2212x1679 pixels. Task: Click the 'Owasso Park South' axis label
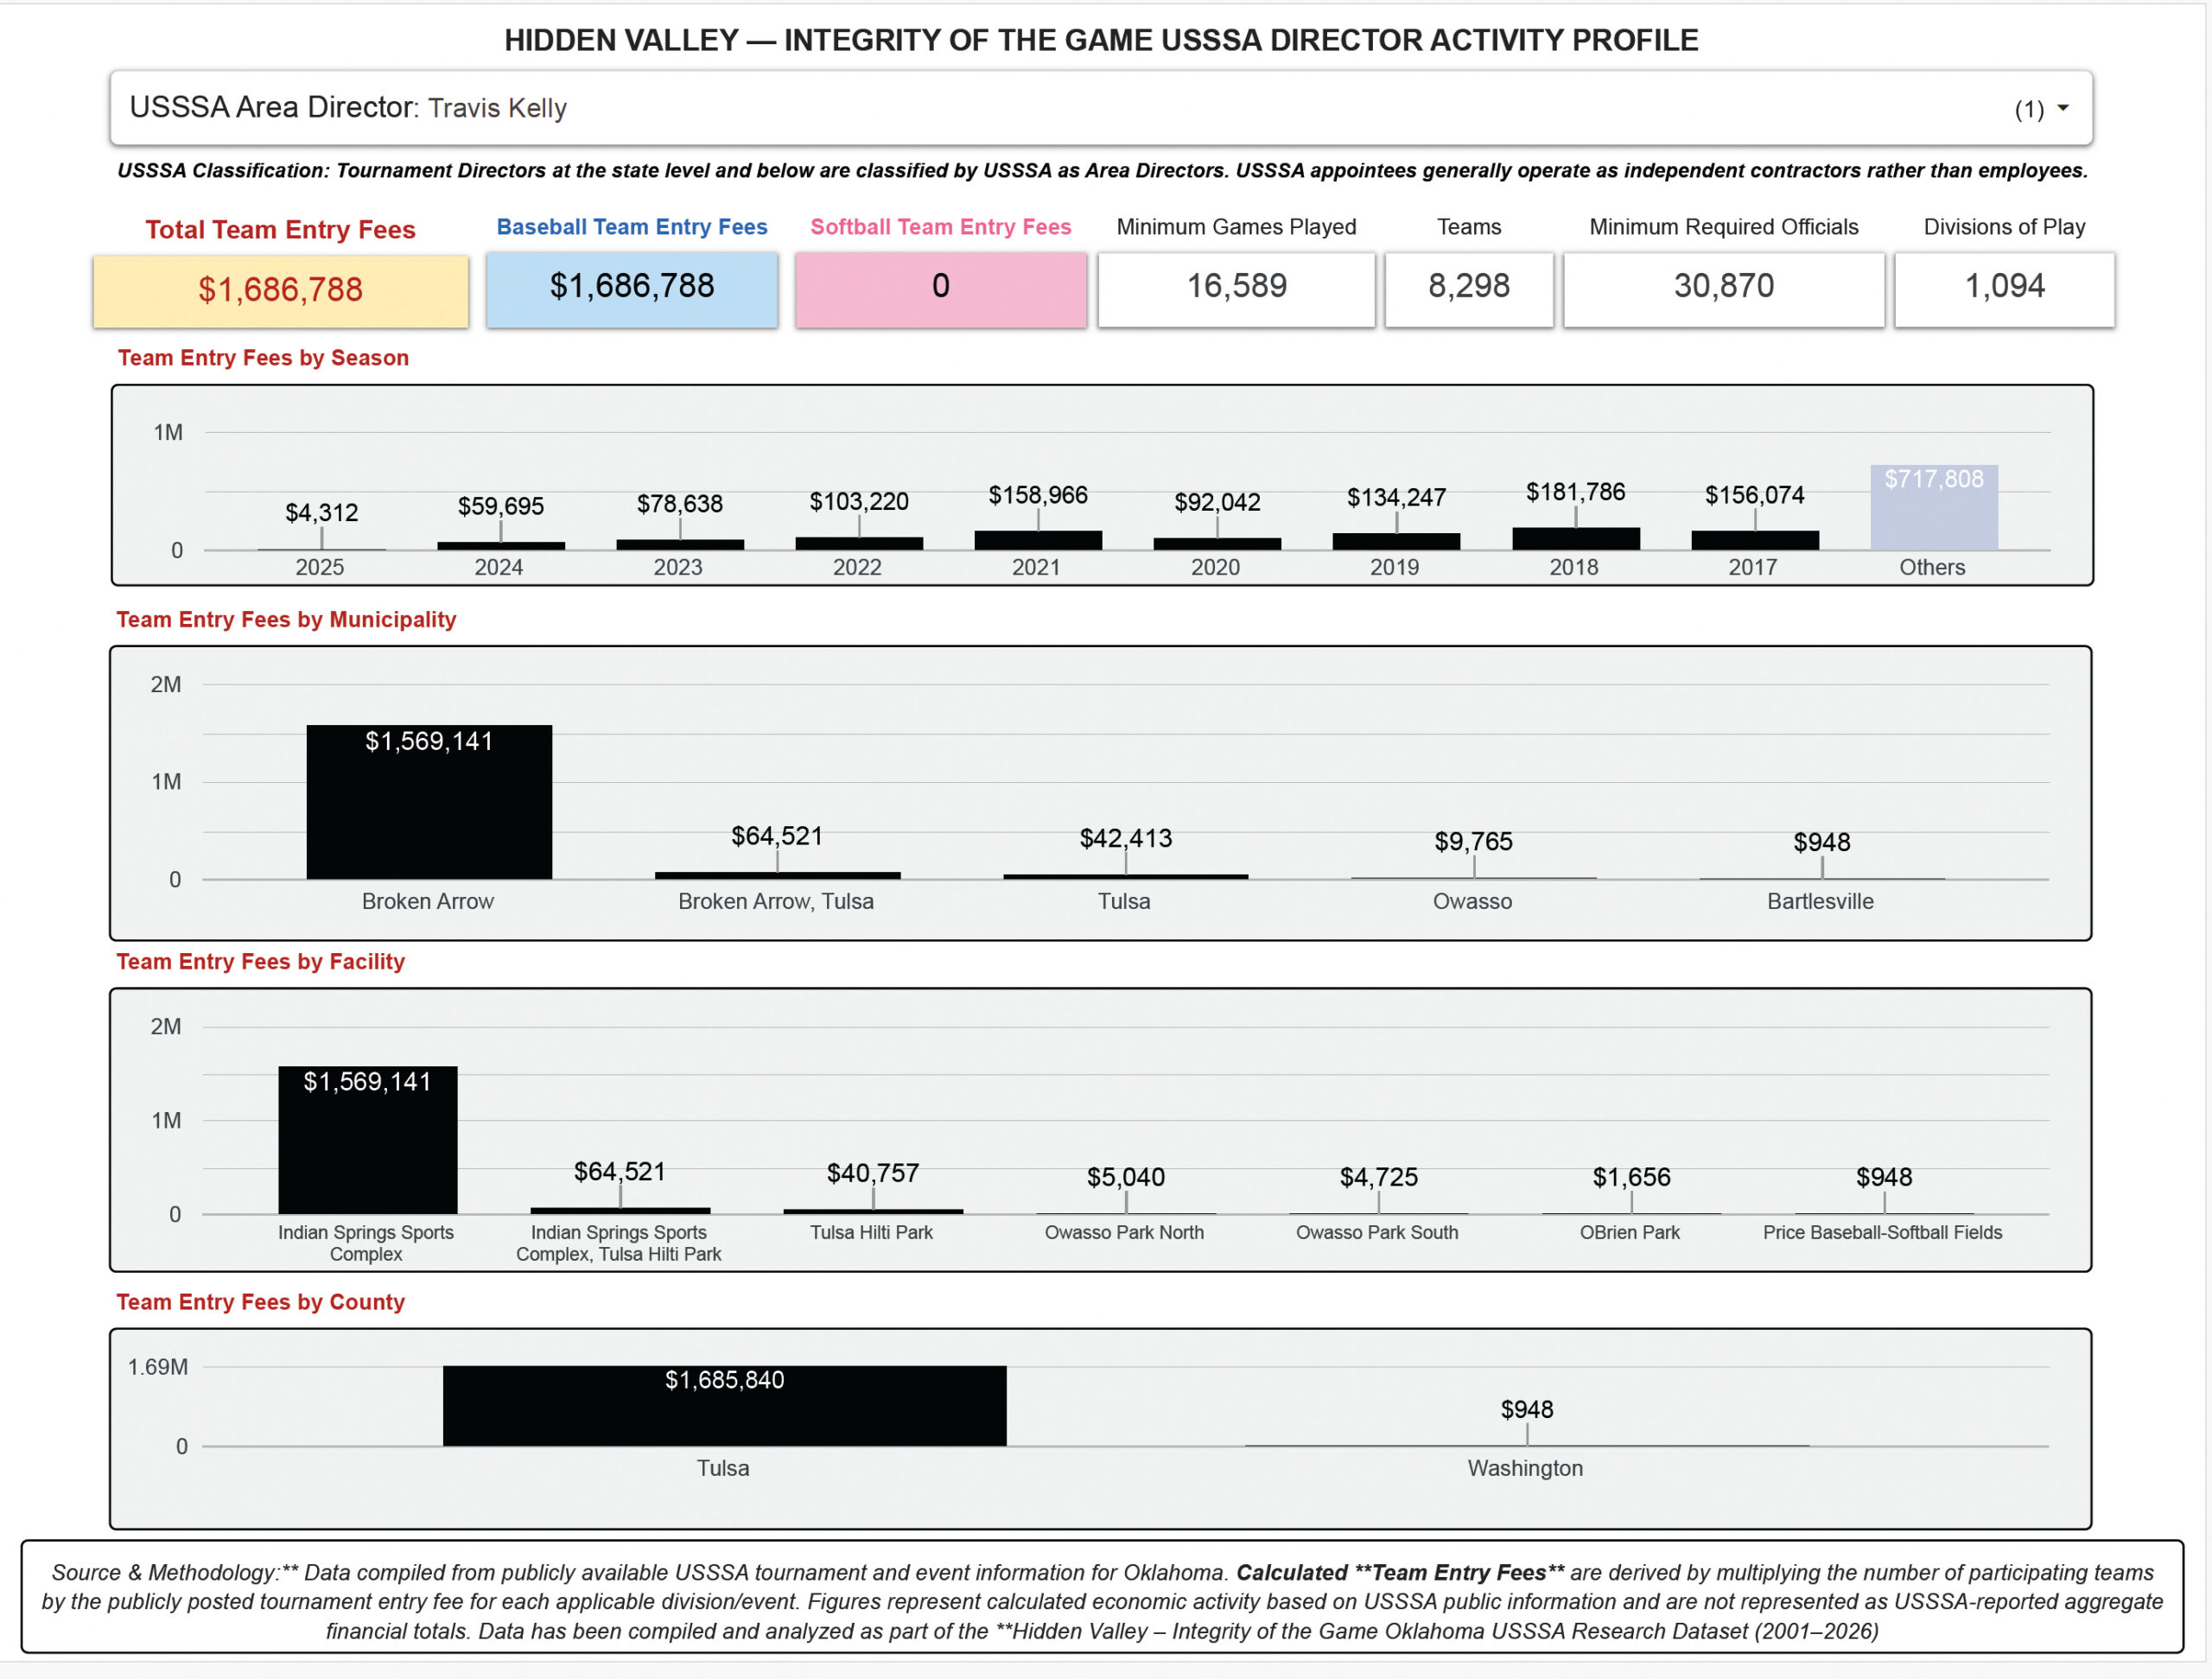1377,1232
